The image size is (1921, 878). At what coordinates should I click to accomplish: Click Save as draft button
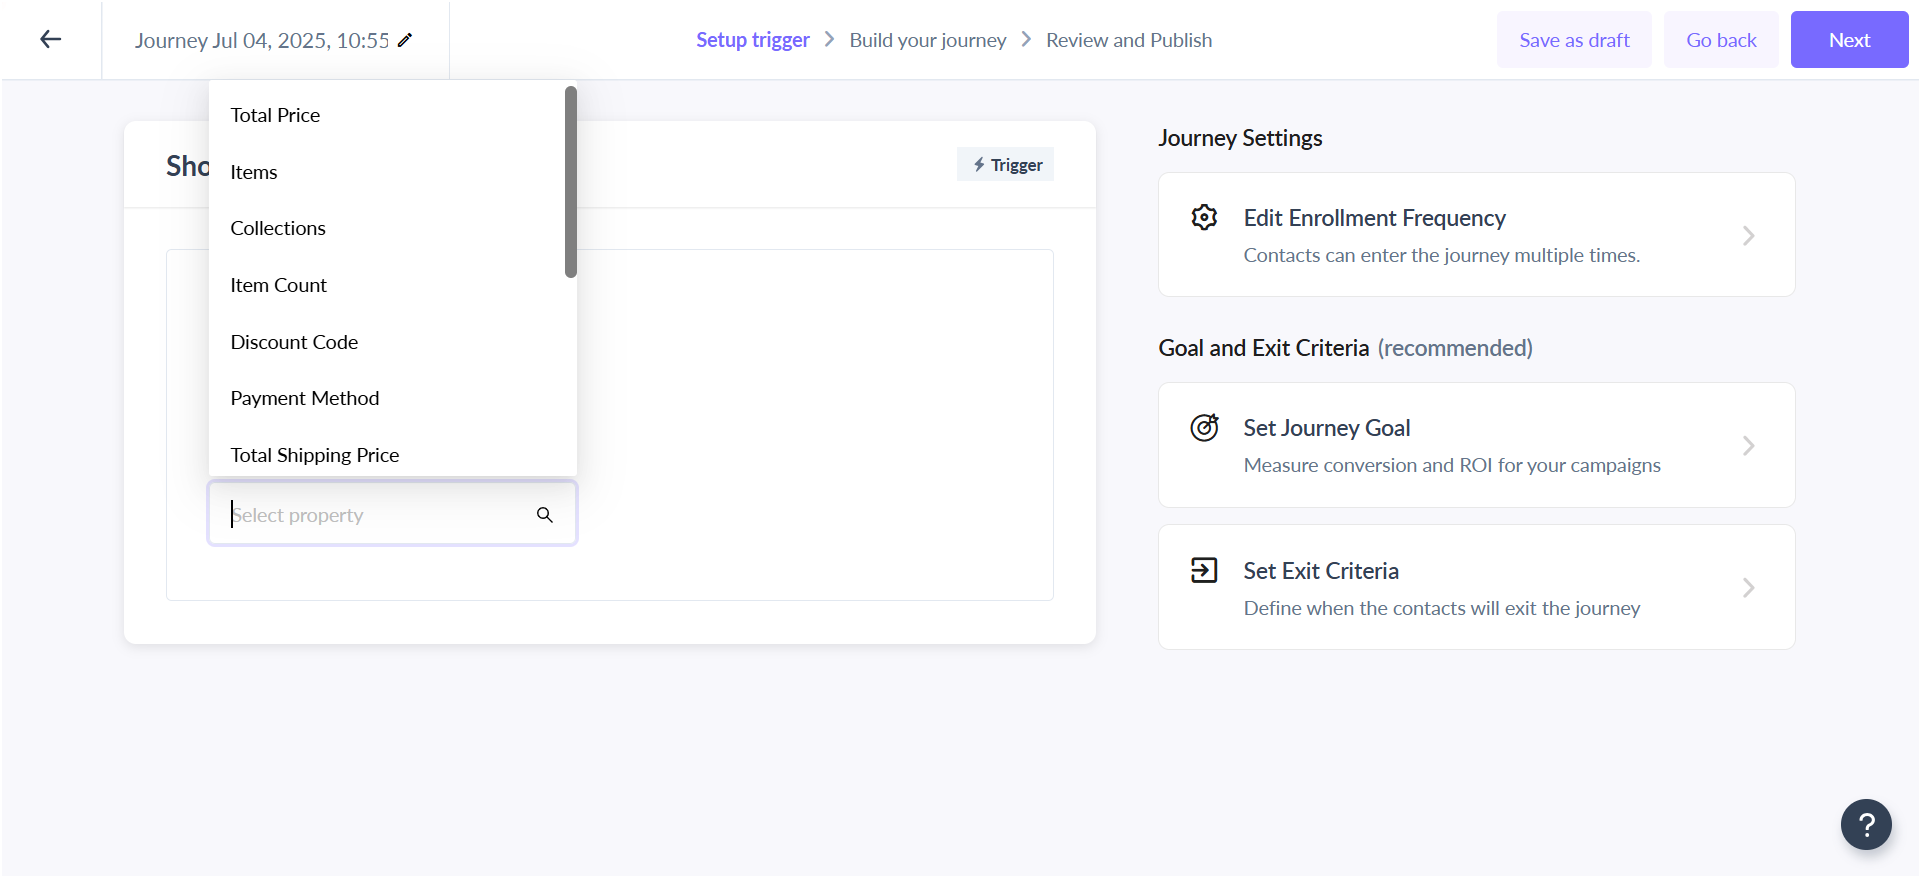(1574, 40)
